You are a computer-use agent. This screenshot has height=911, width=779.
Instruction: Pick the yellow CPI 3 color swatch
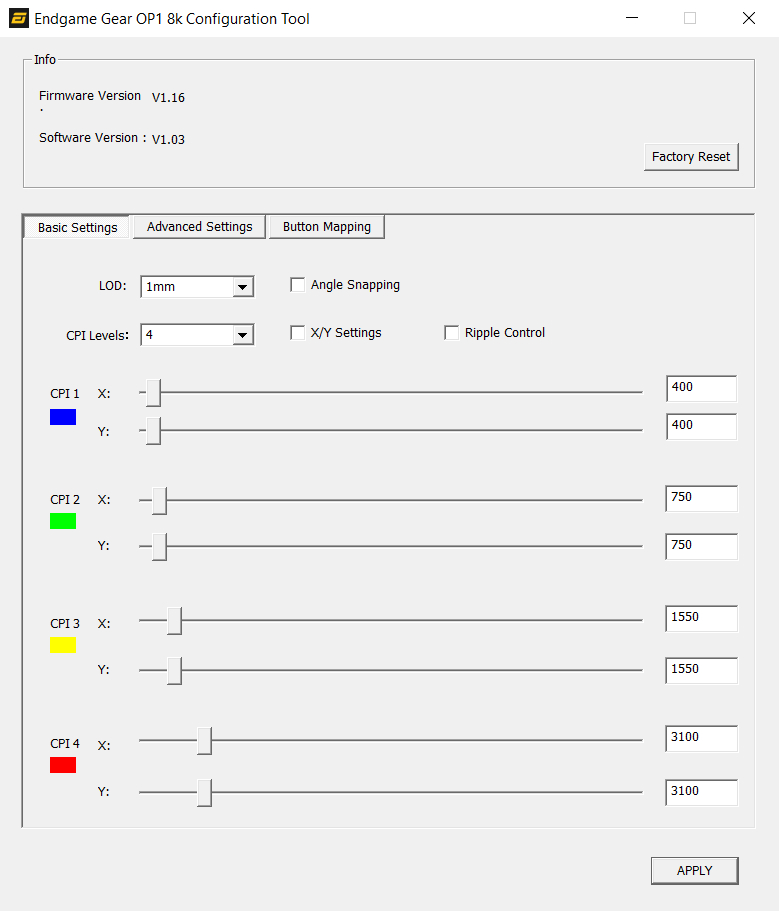click(63, 645)
